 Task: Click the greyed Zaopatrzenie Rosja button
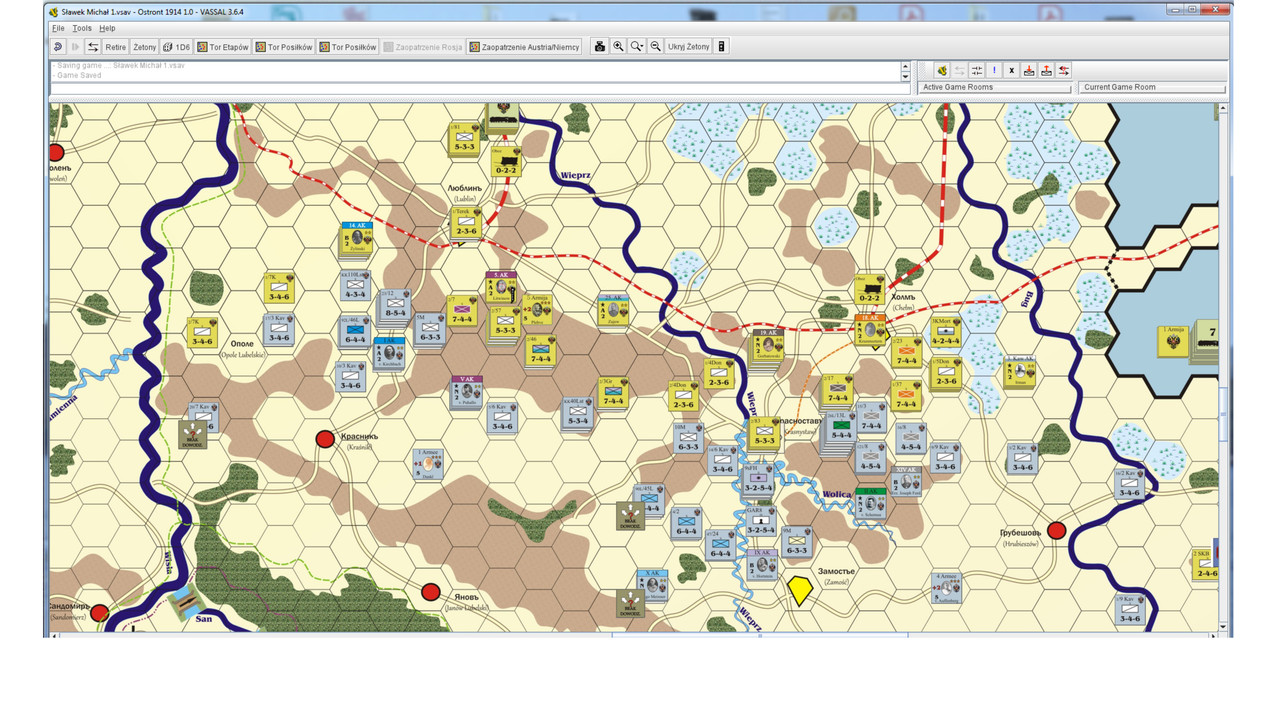point(422,47)
